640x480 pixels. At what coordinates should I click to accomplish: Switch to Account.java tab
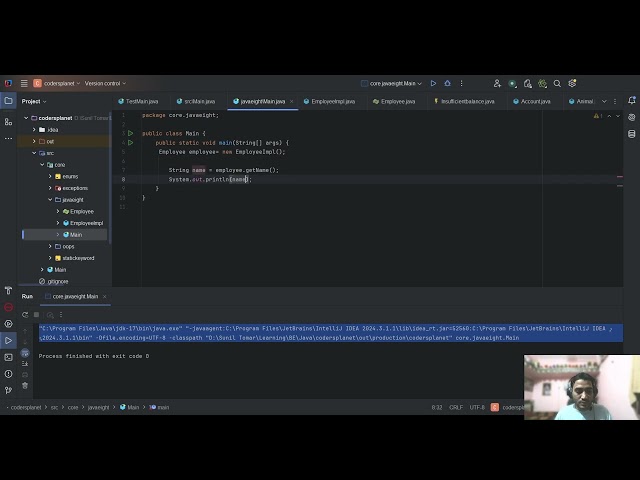[x=532, y=101]
